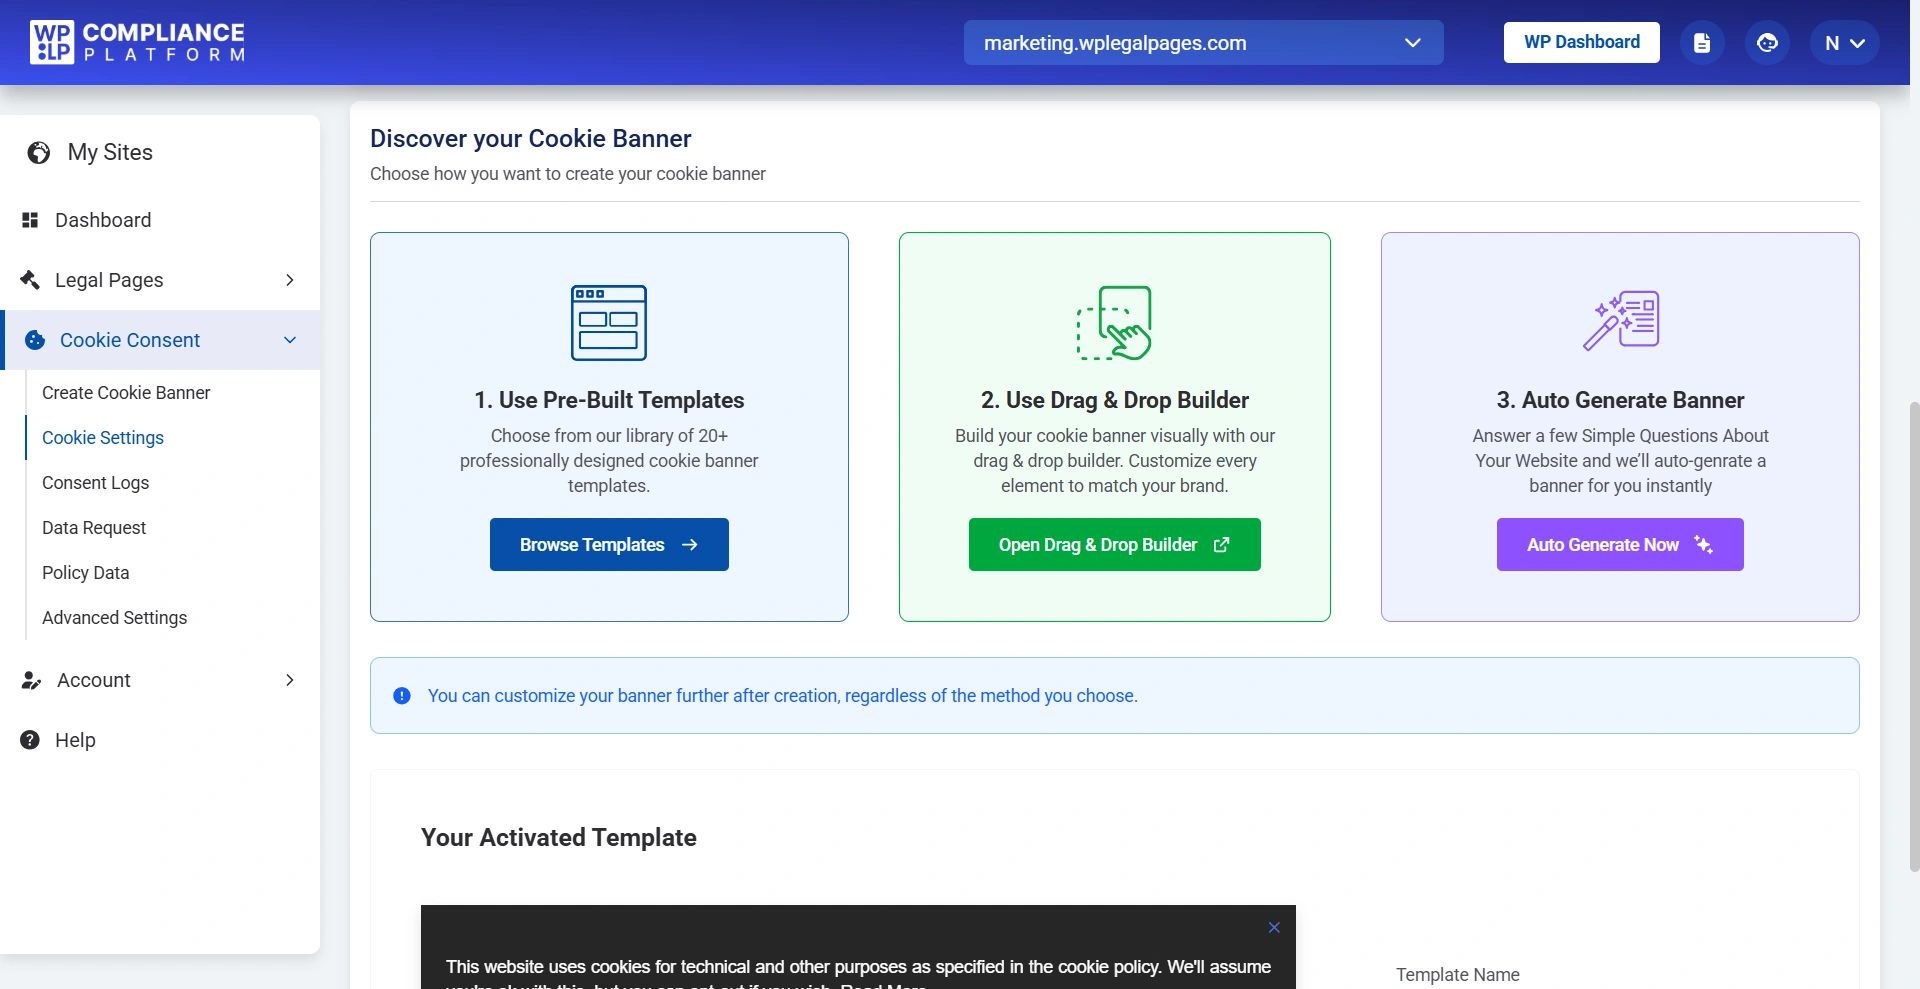Viewport: 1920px width, 989px height.
Task: Click the My Sites globe icon
Action: [x=39, y=152]
